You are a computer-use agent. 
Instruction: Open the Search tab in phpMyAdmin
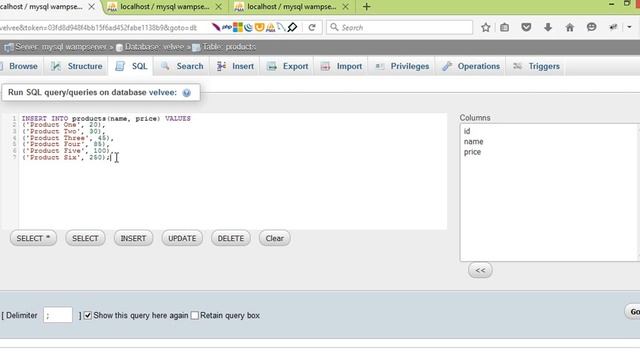(182, 66)
